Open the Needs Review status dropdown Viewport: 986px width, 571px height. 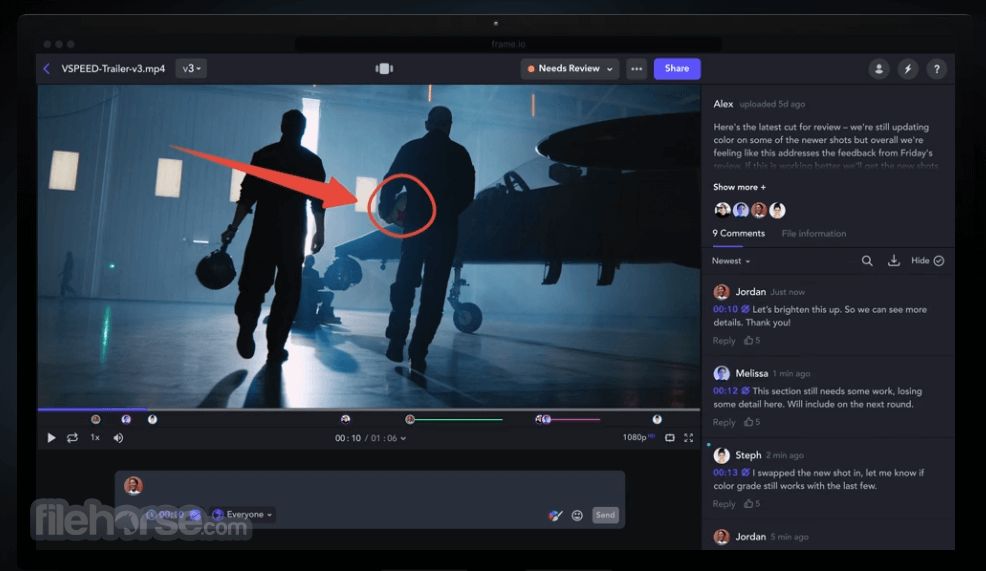(570, 69)
